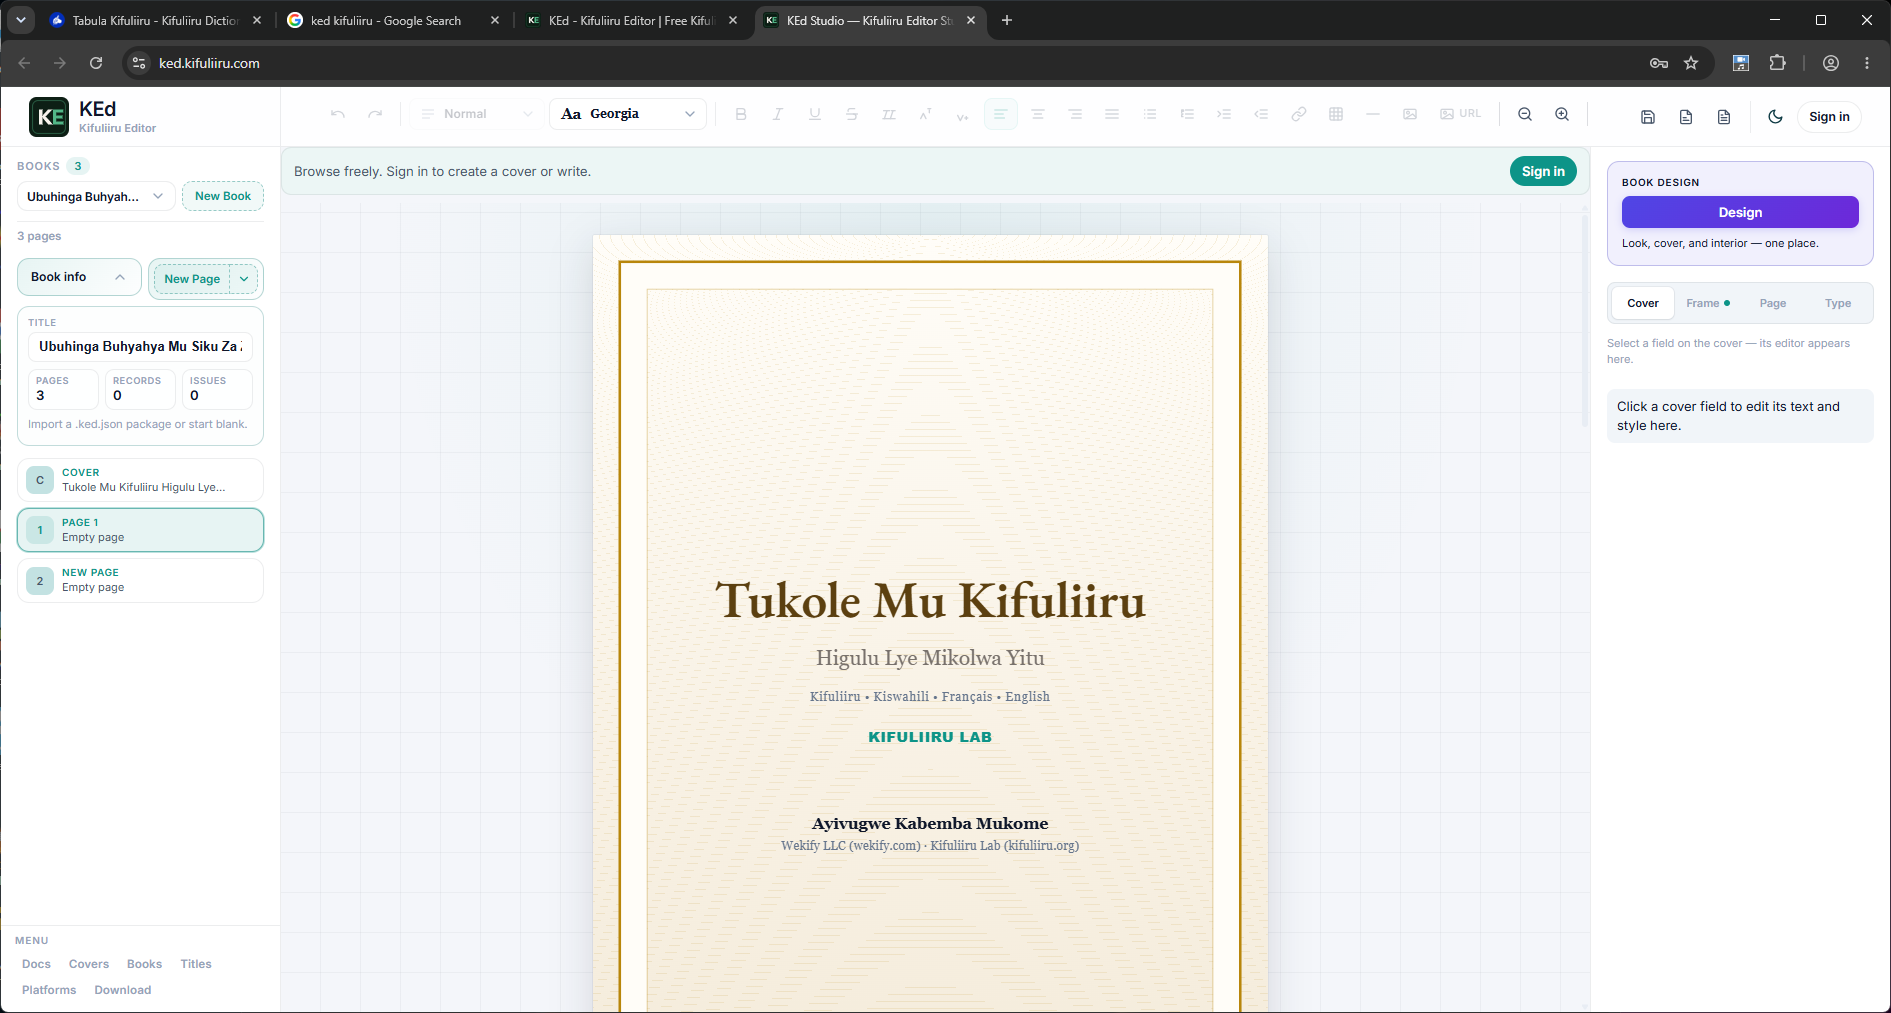Click the decrease indent icon
This screenshot has height=1013, width=1891.
(1261, 114)
